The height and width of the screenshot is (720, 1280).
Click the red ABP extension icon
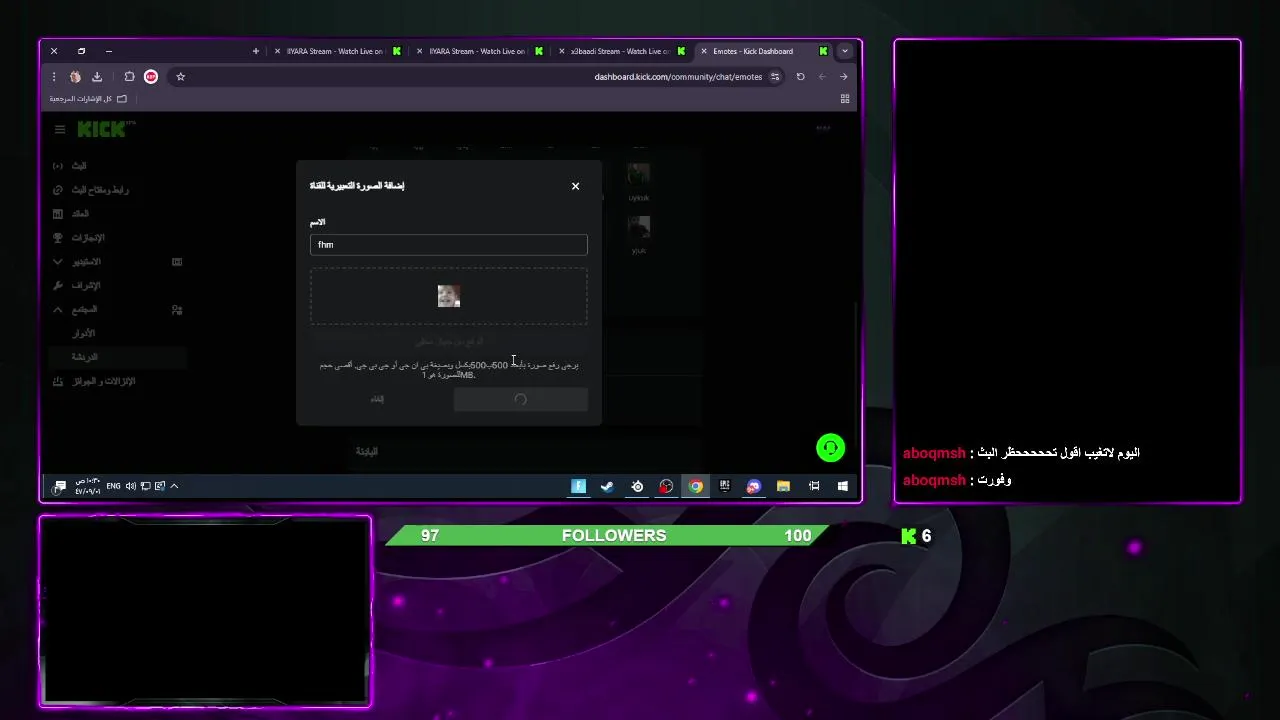[151, 77]
